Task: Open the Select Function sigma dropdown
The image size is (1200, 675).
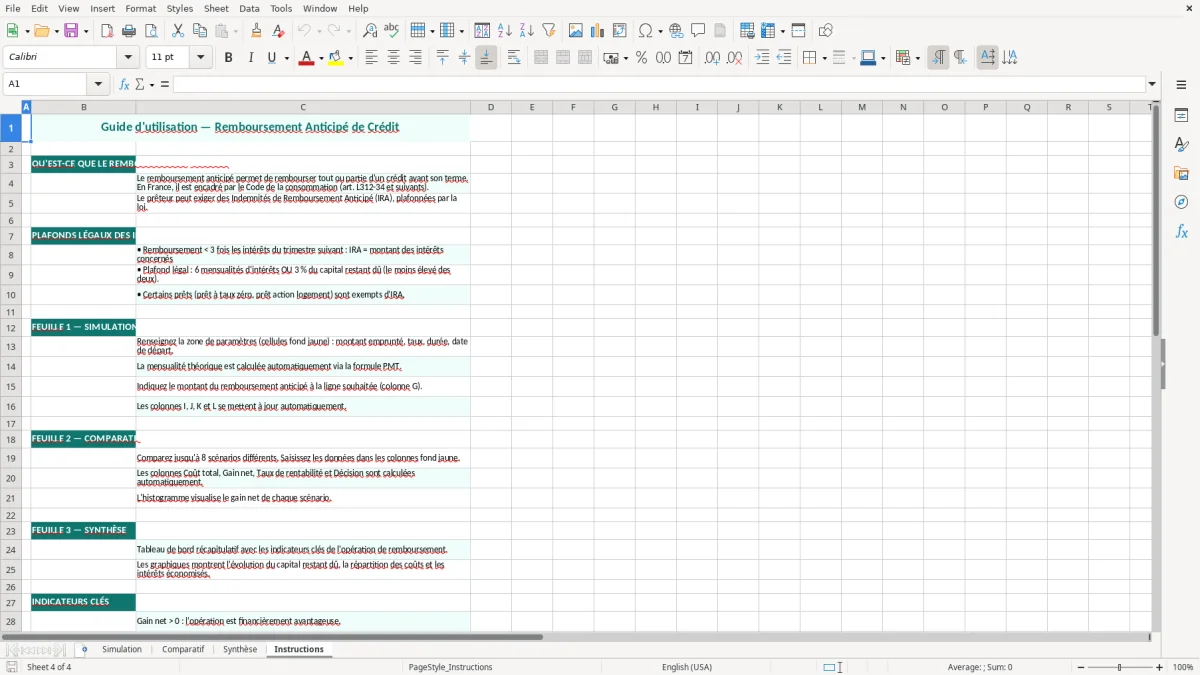Action: tap(152, 84)
